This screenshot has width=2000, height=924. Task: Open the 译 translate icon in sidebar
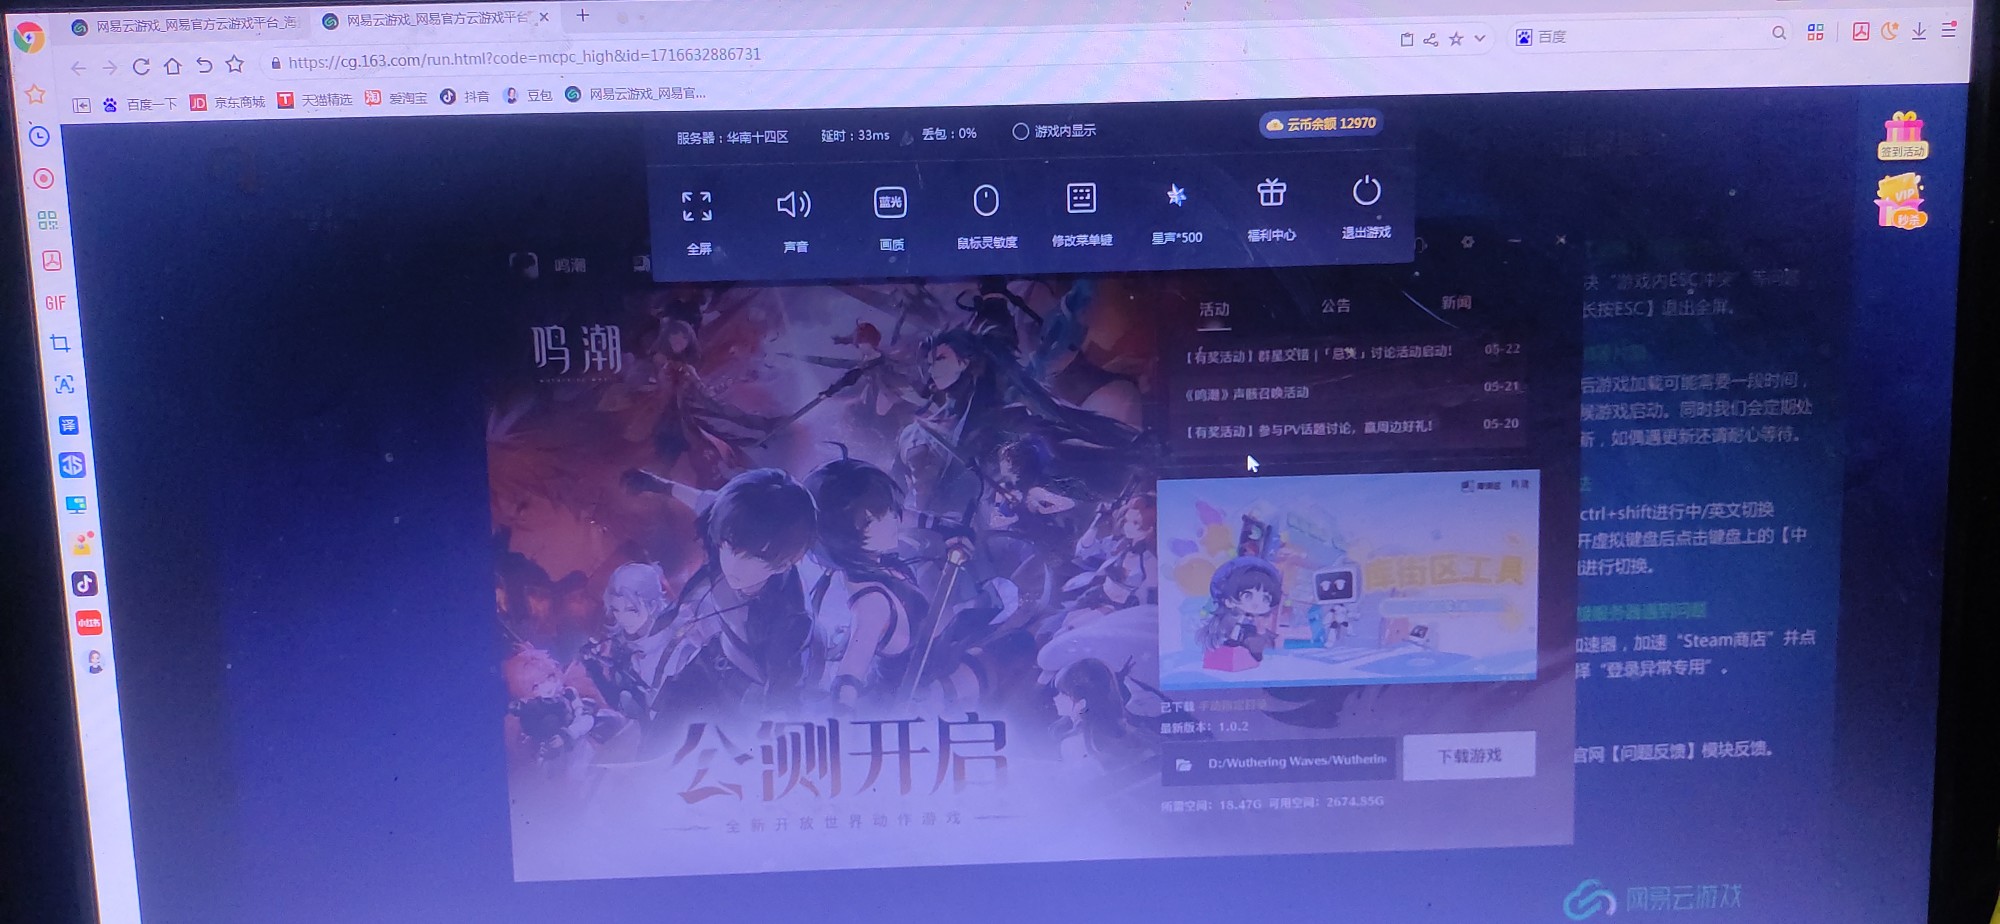68,425
